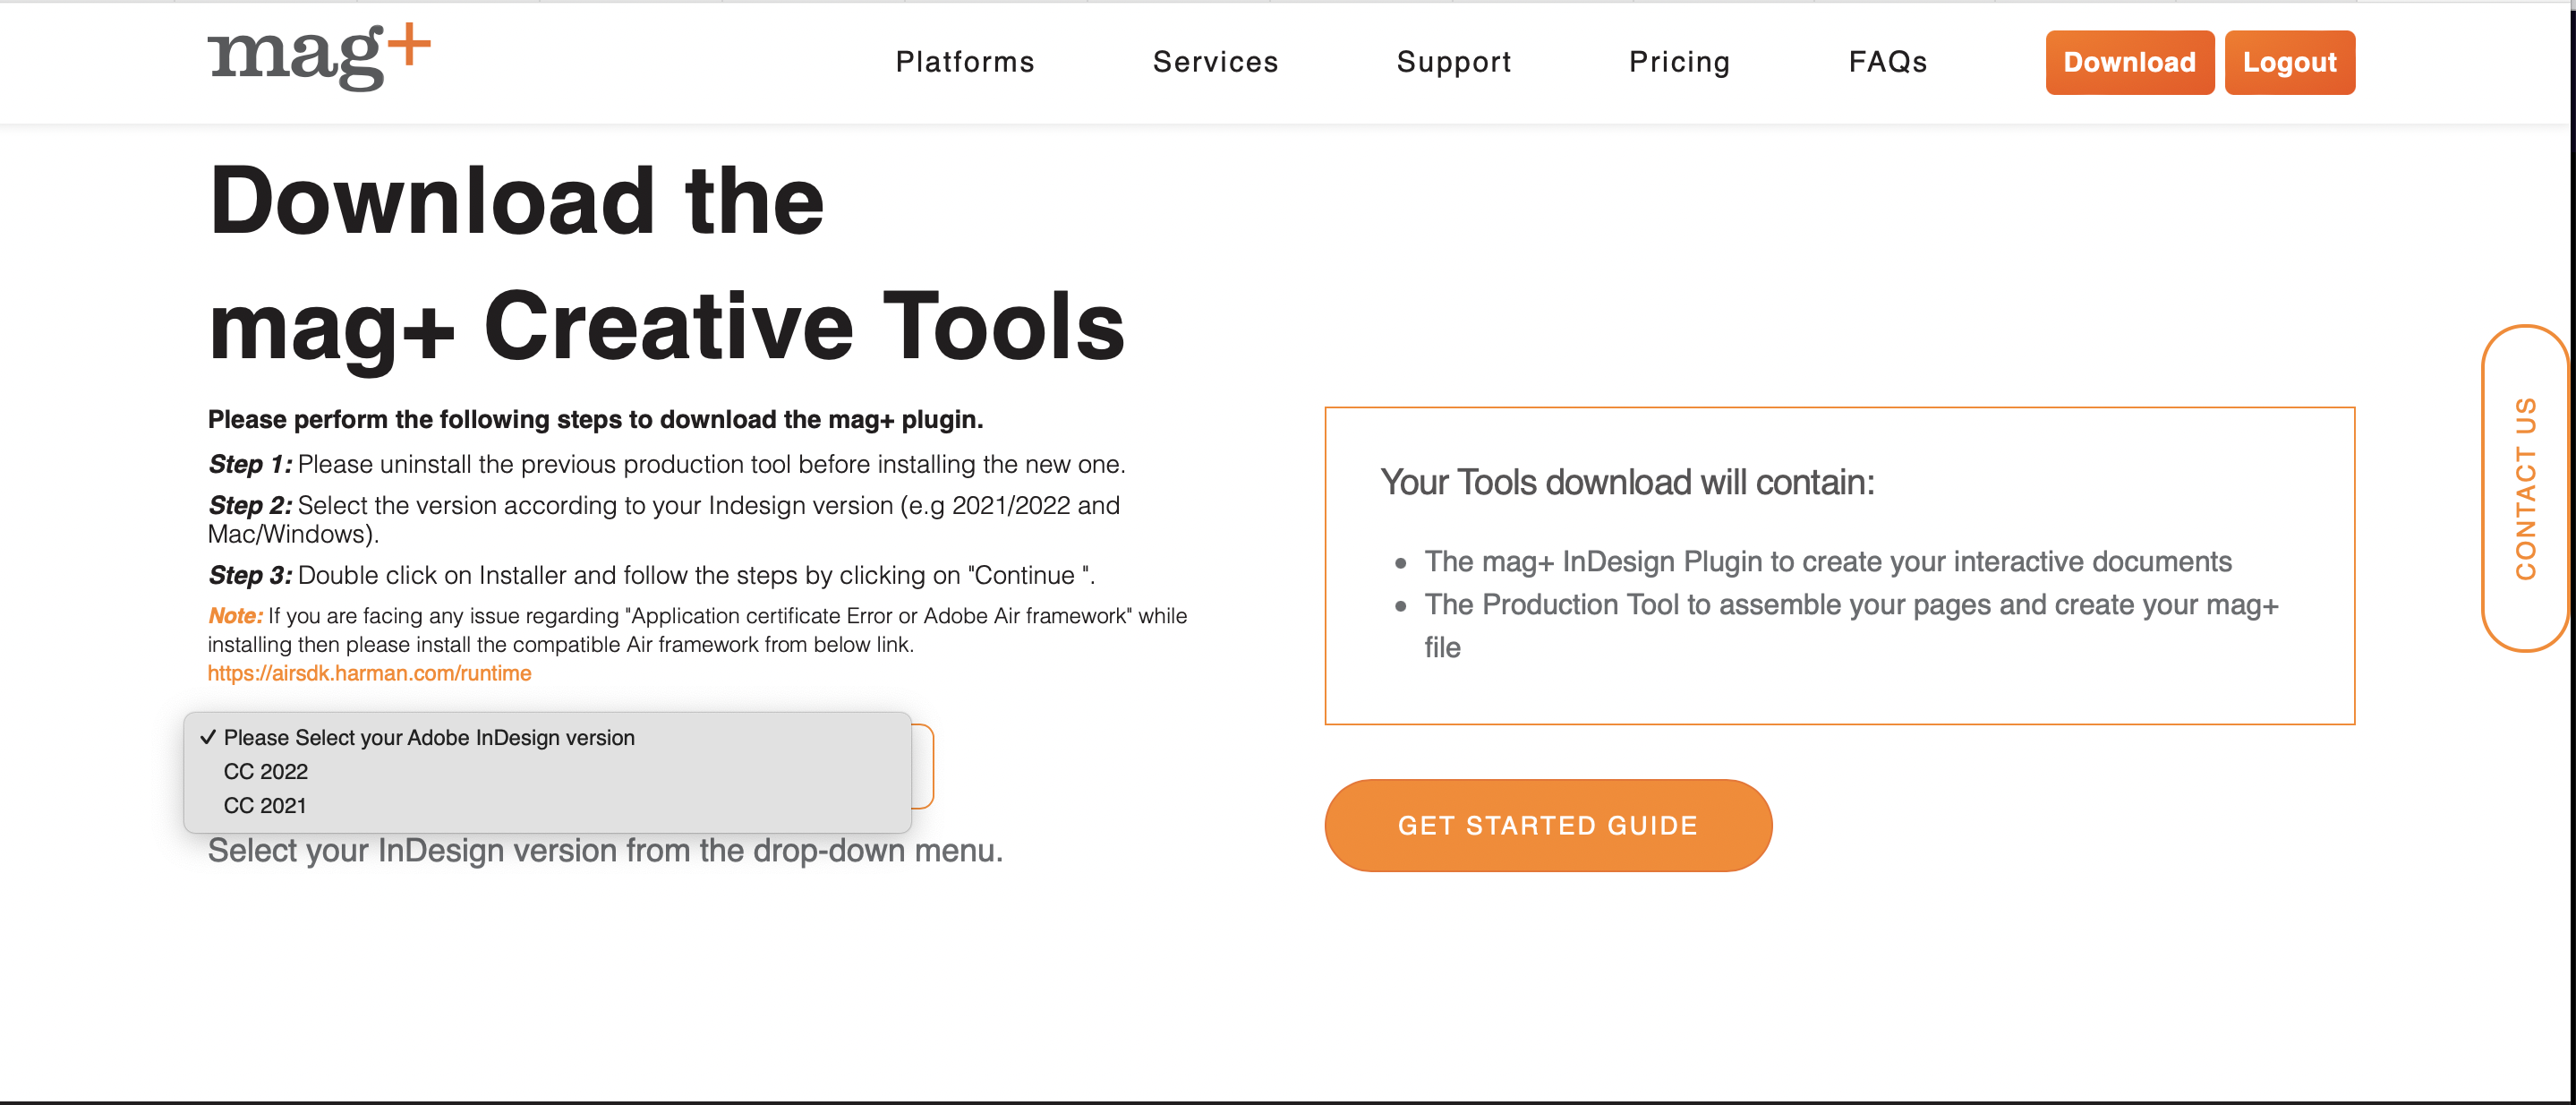The height and width of the screenshot is (1105, 2576).
Task: Click the 'Step 1:' instruction line
Action: (666, 464)
